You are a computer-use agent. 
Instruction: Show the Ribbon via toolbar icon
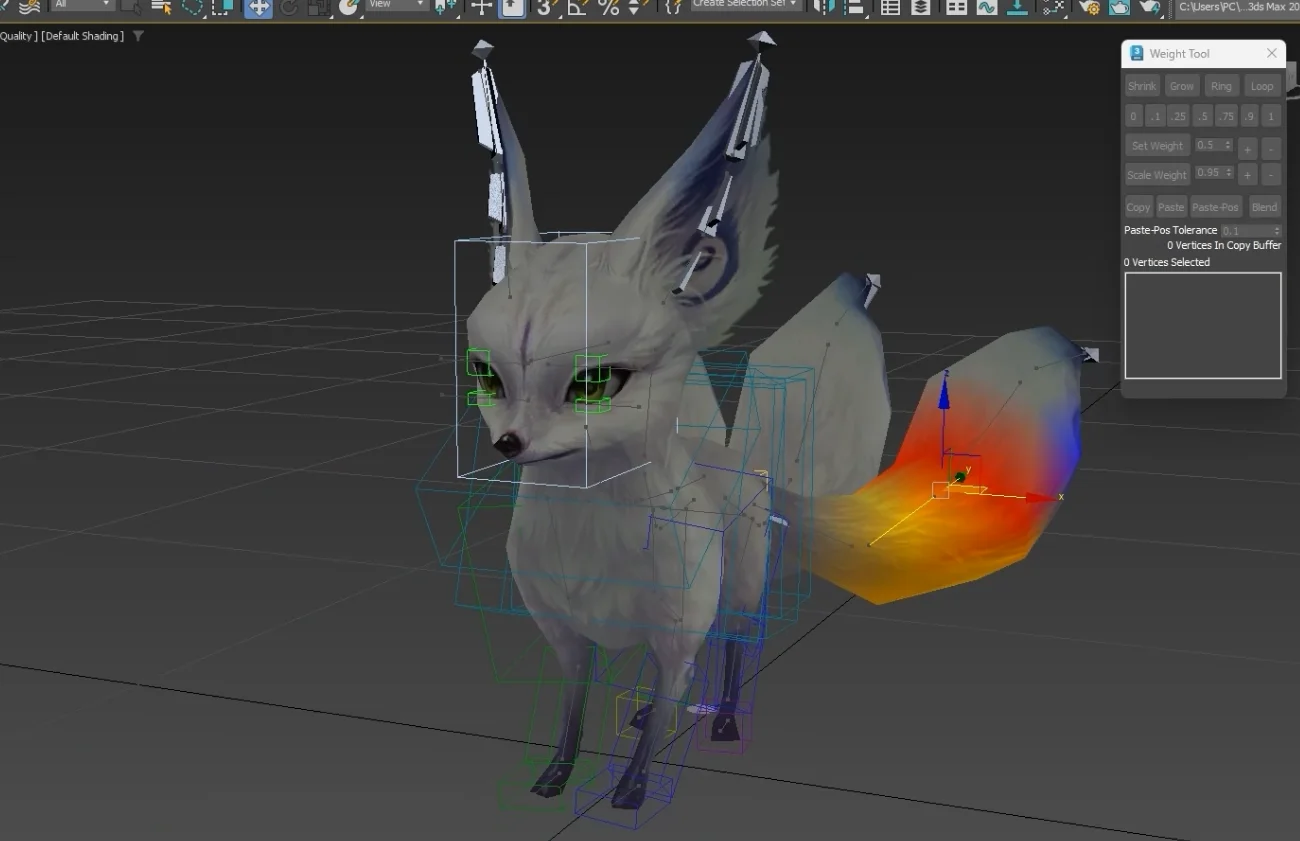pyautogui.click(x=957, y=7)
